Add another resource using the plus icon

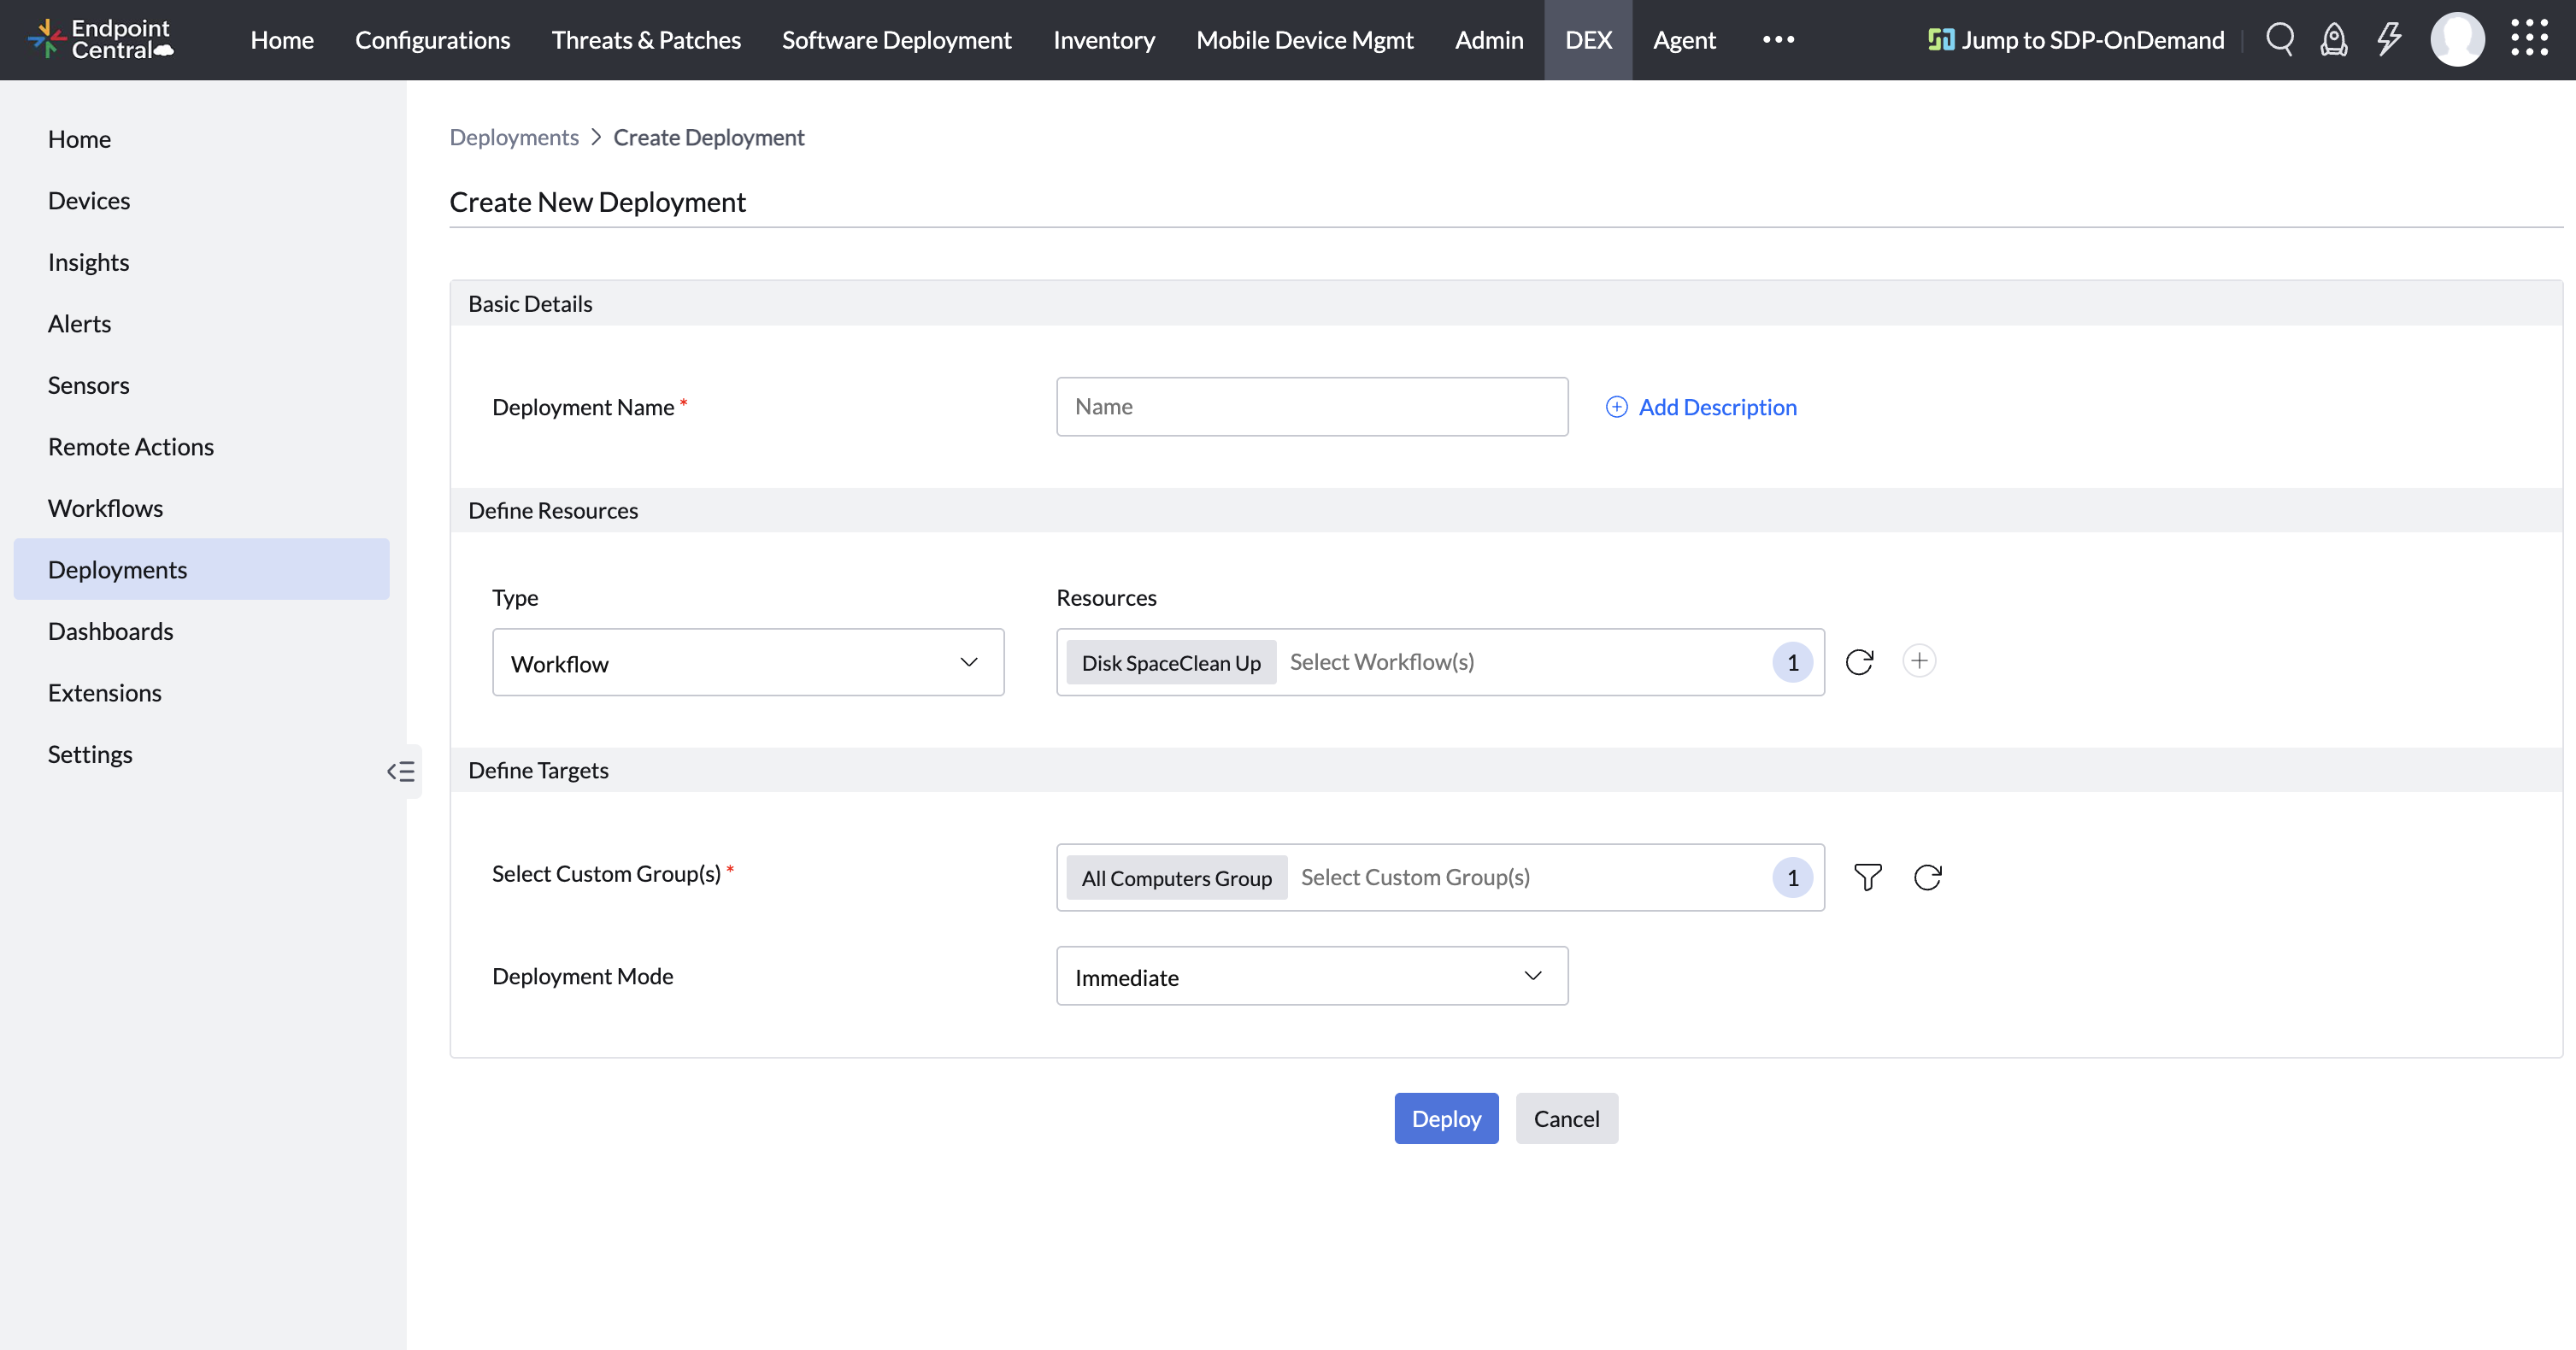[1919, 661]
